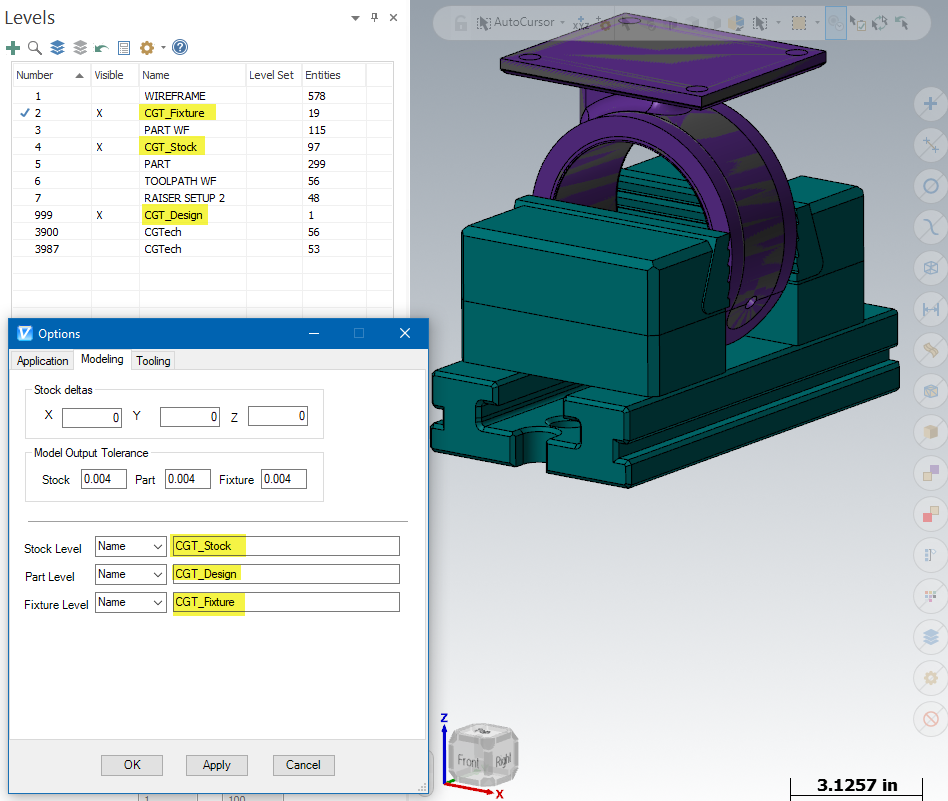
Task: Open the Stock Level Name dropdown
Action: pos(131,546)
